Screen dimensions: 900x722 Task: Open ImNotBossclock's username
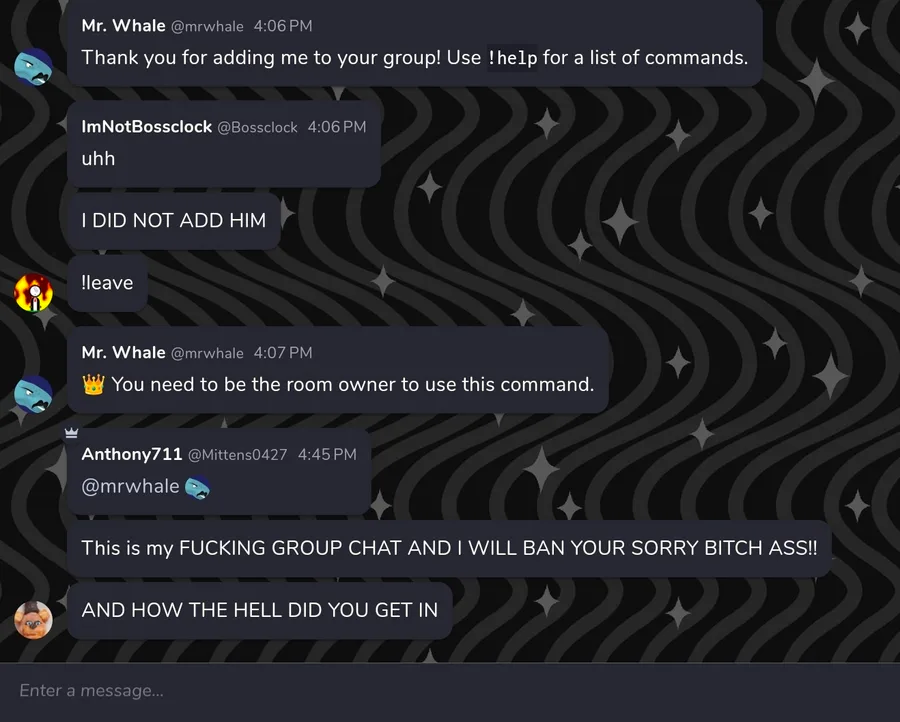146,127
